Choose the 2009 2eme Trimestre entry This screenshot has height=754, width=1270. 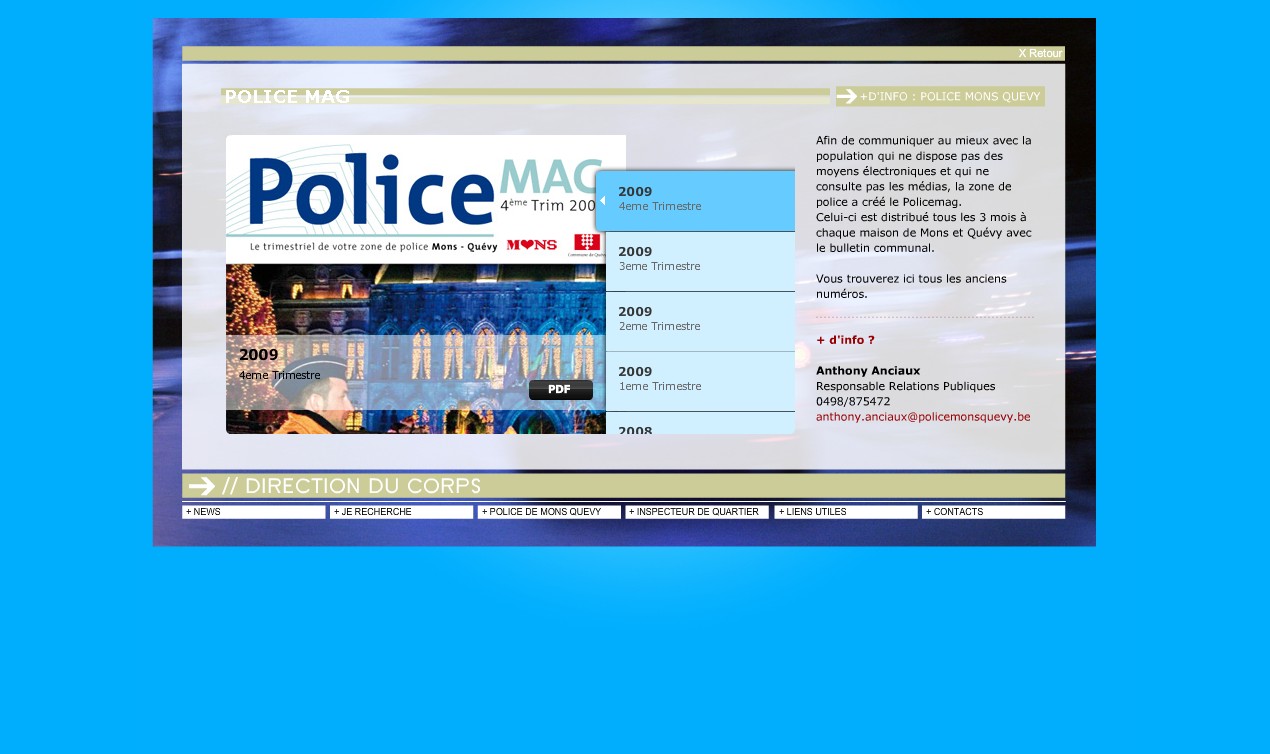tap(700, 319)
